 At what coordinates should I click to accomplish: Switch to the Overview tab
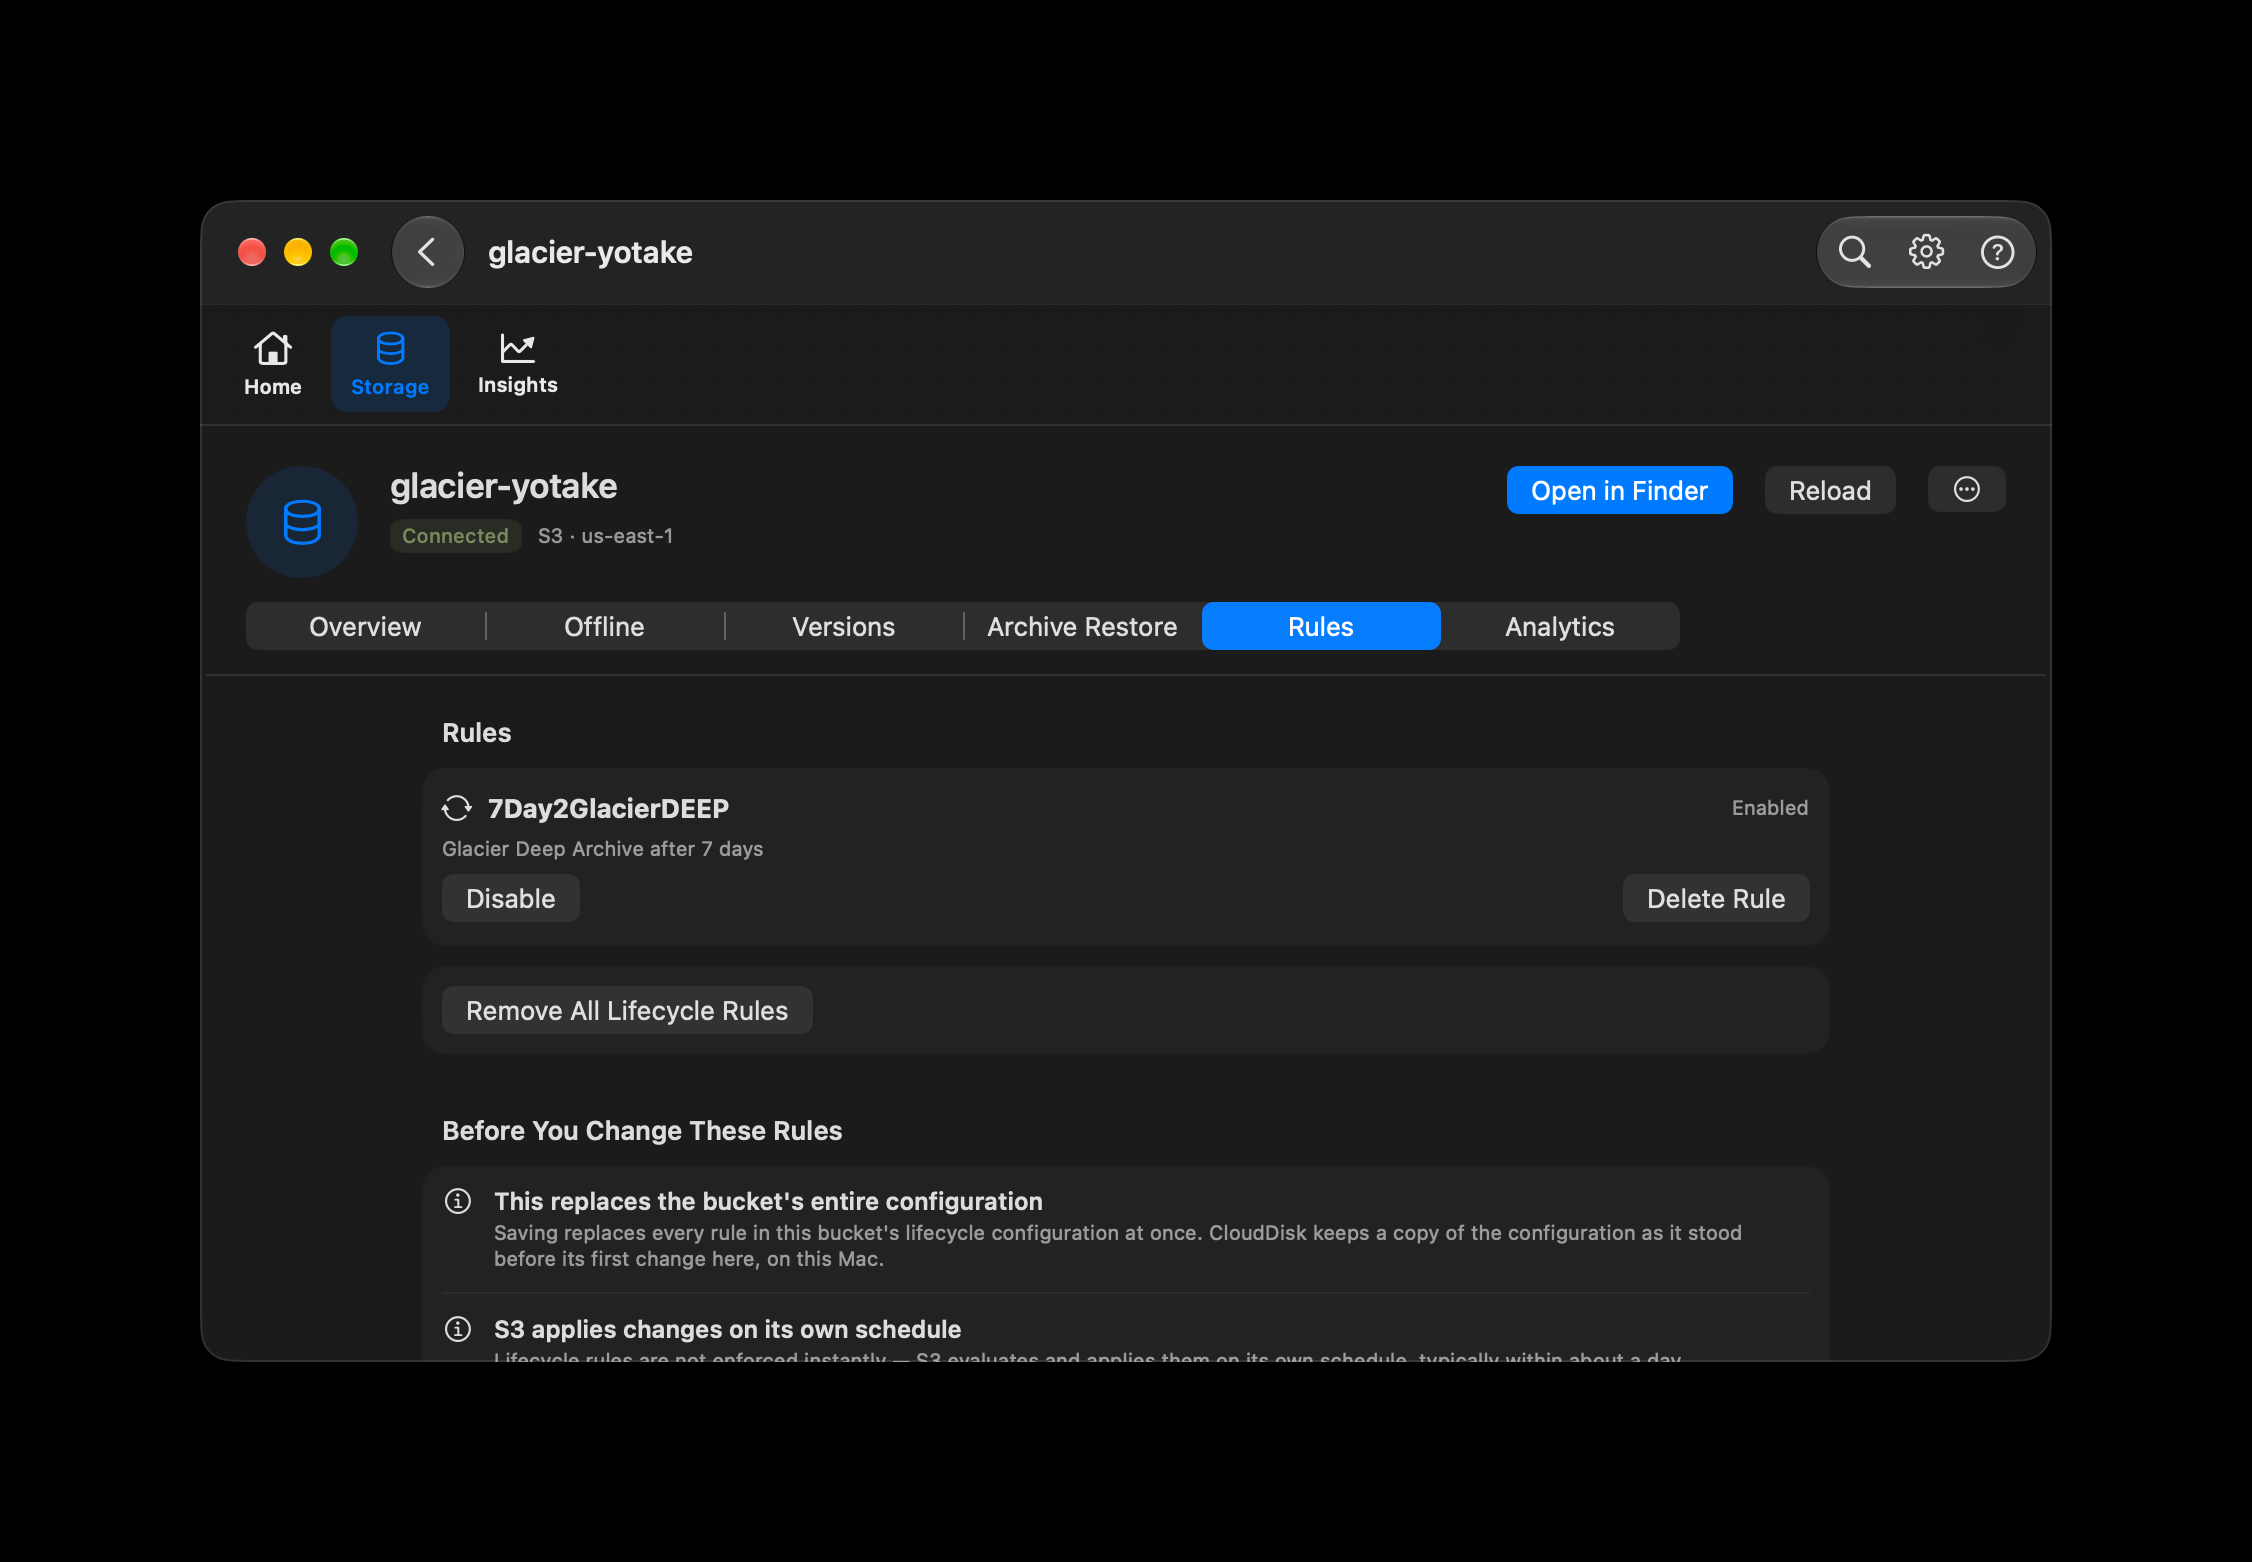[365, 627]
